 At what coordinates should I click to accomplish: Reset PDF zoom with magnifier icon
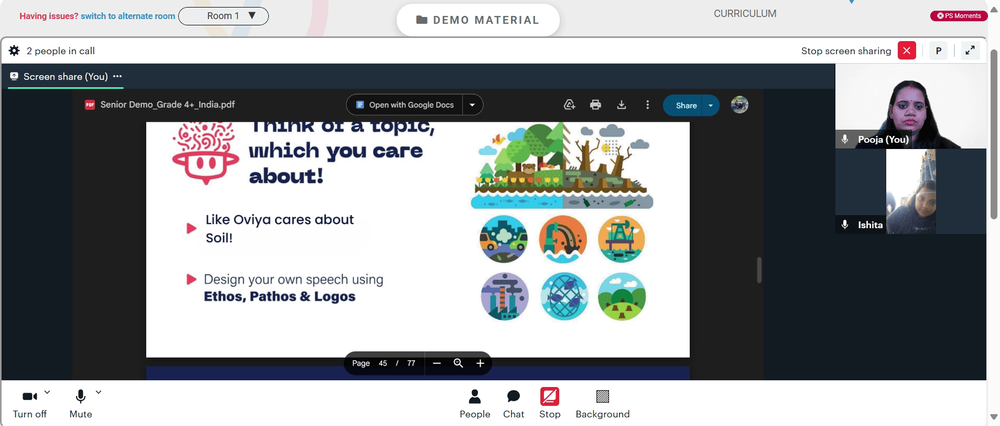click(458, 364)
